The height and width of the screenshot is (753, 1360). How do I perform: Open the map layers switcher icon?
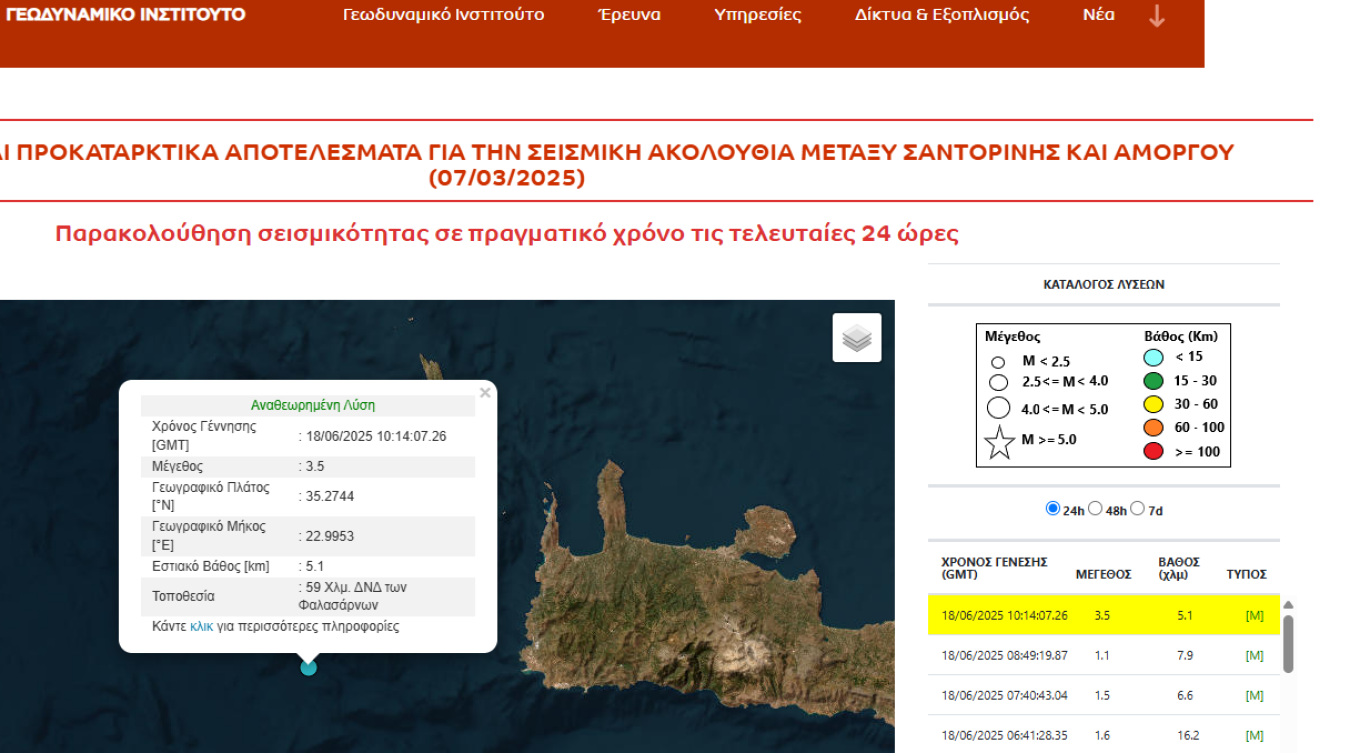857,338
